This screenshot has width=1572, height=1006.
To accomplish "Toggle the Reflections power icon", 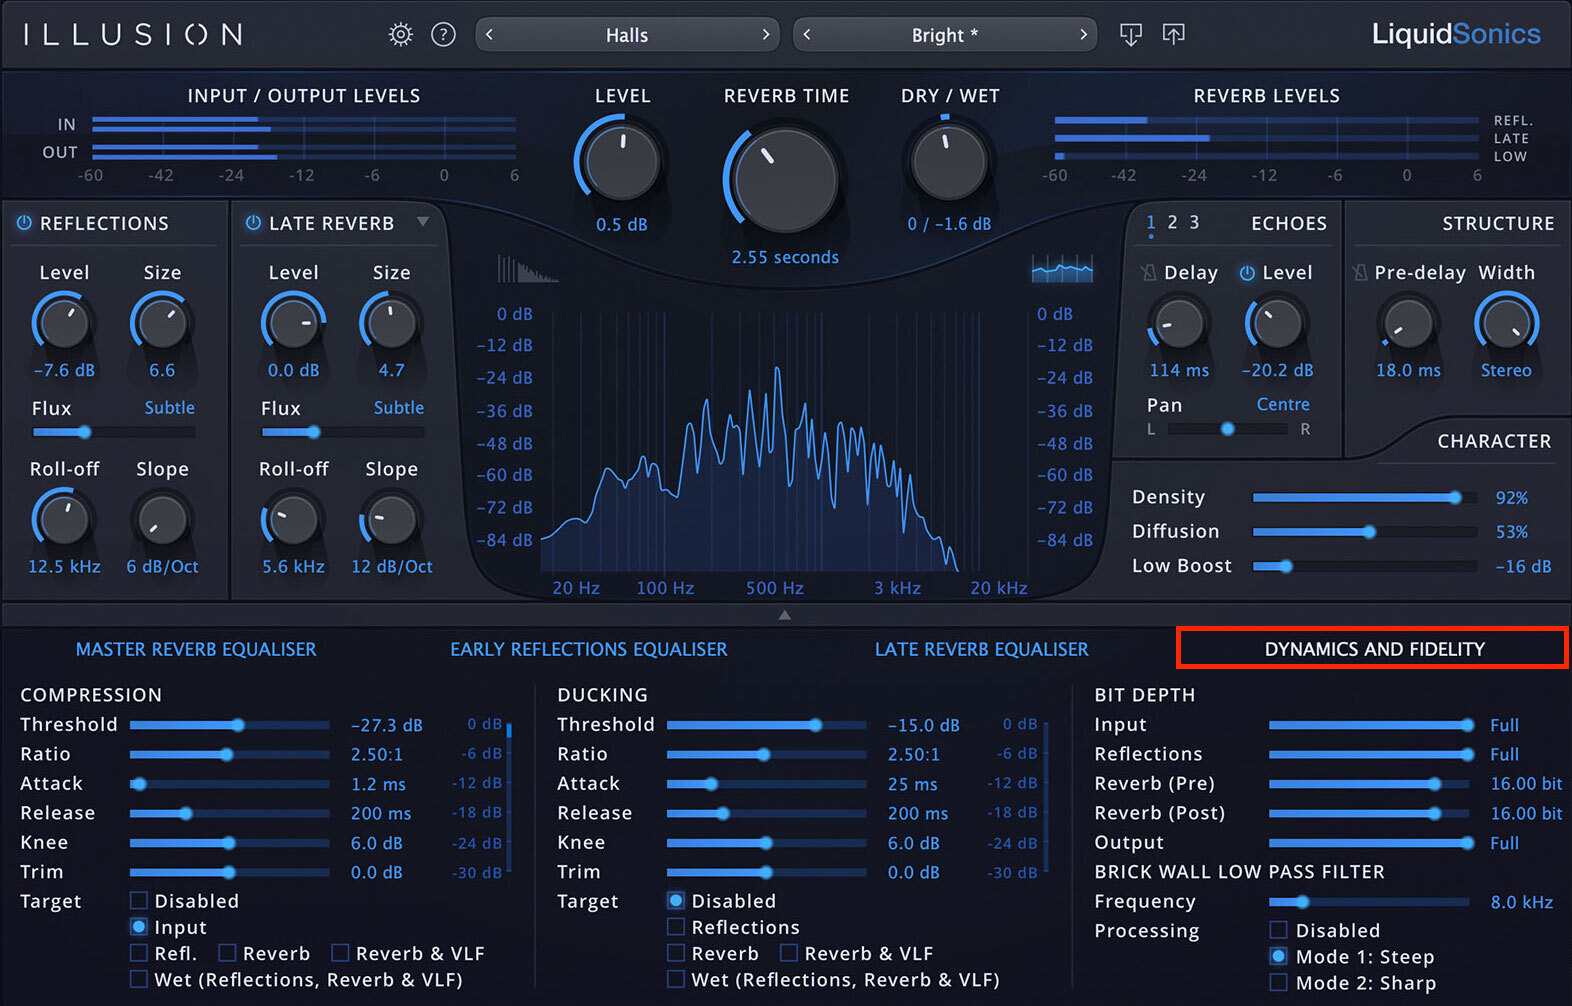I will point(24,223).
